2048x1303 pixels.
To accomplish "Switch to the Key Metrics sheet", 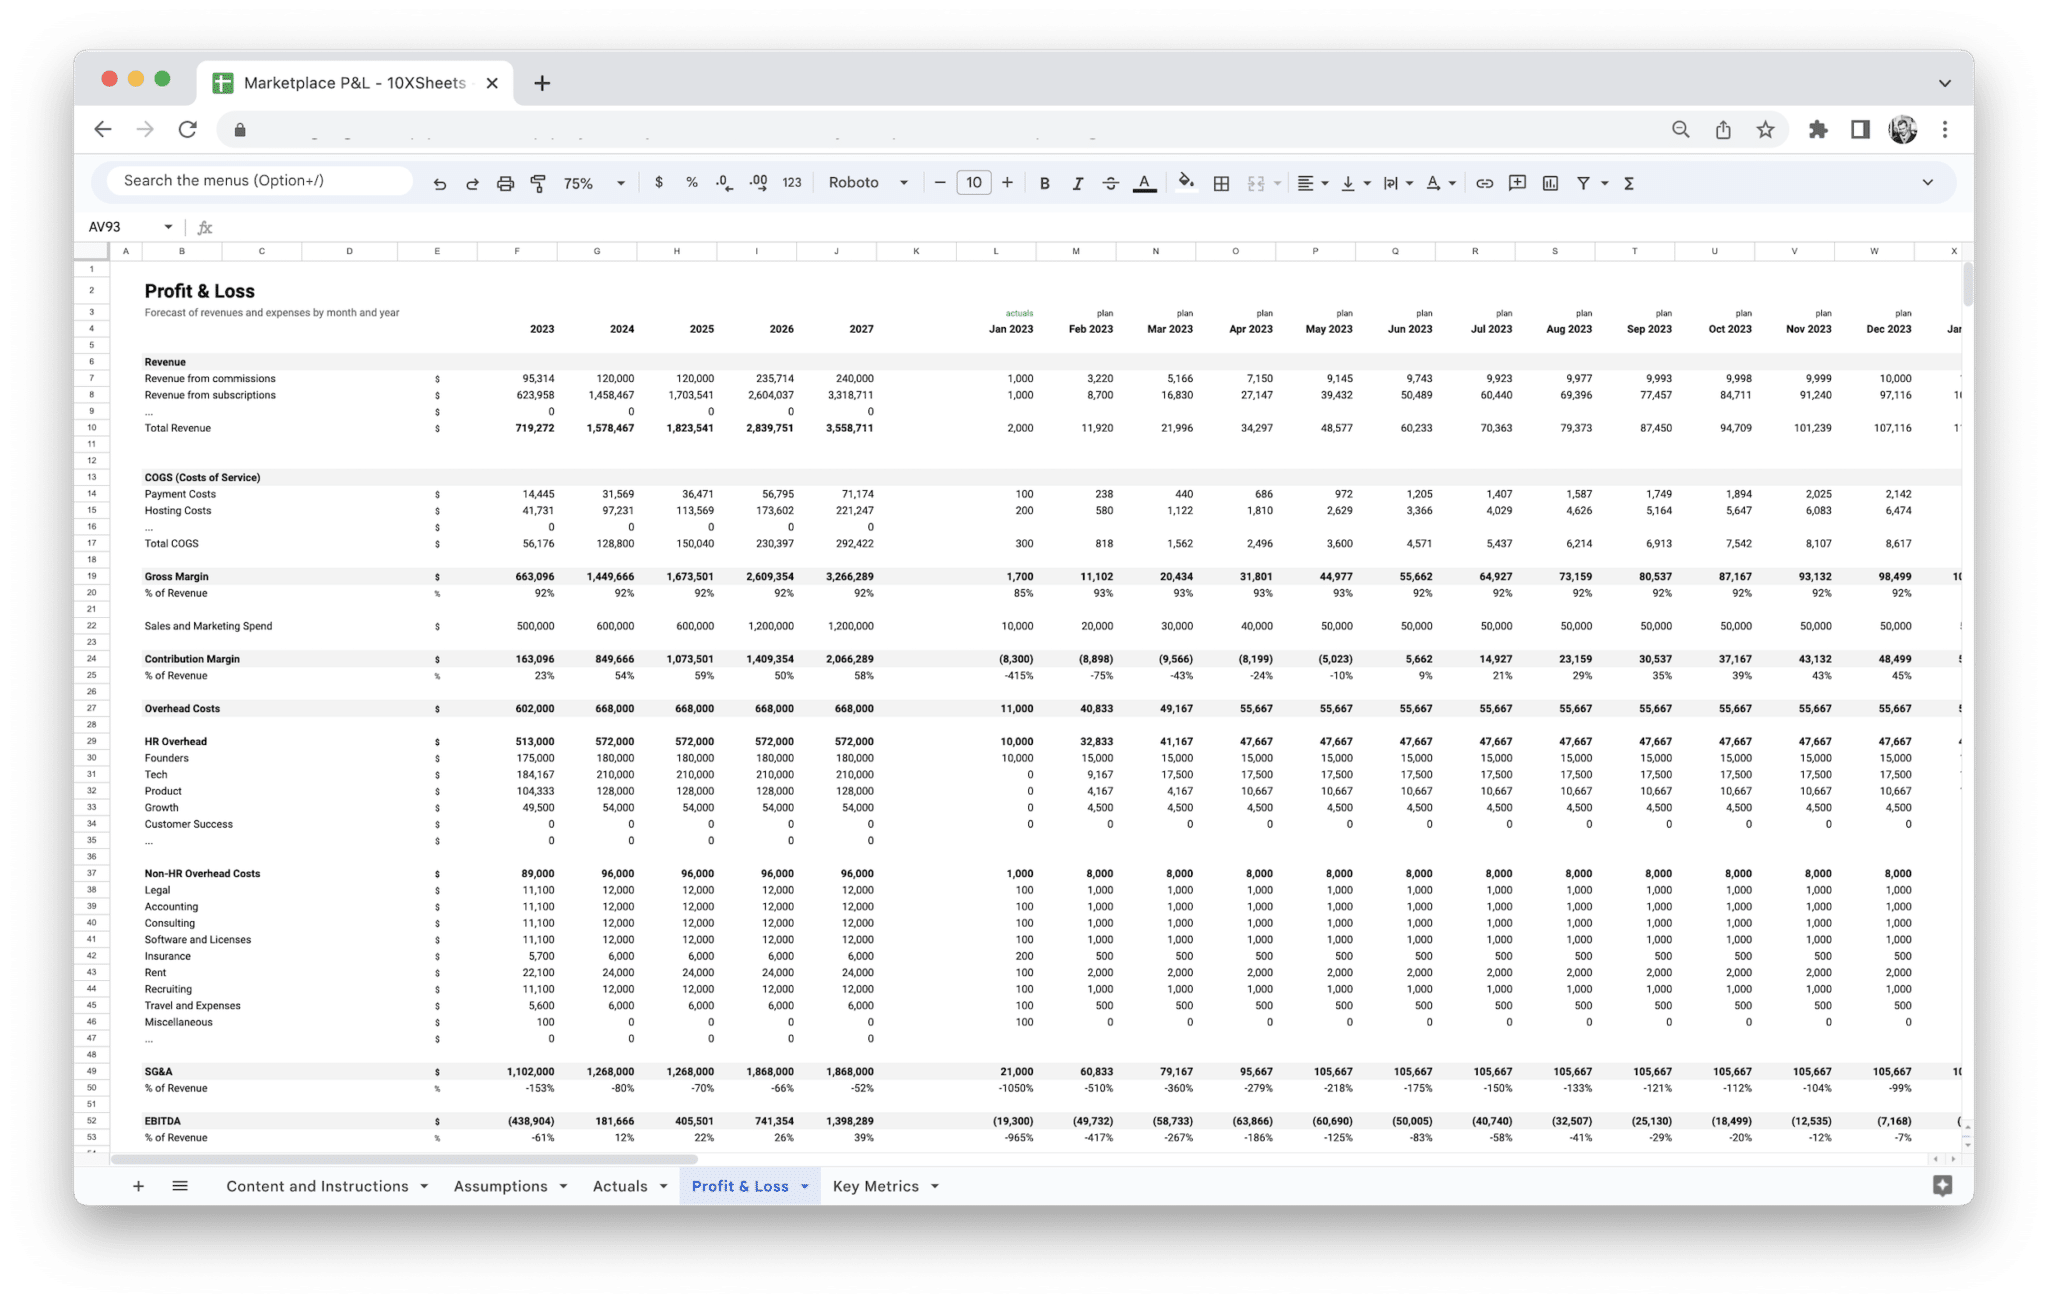I will point(877,1186).
